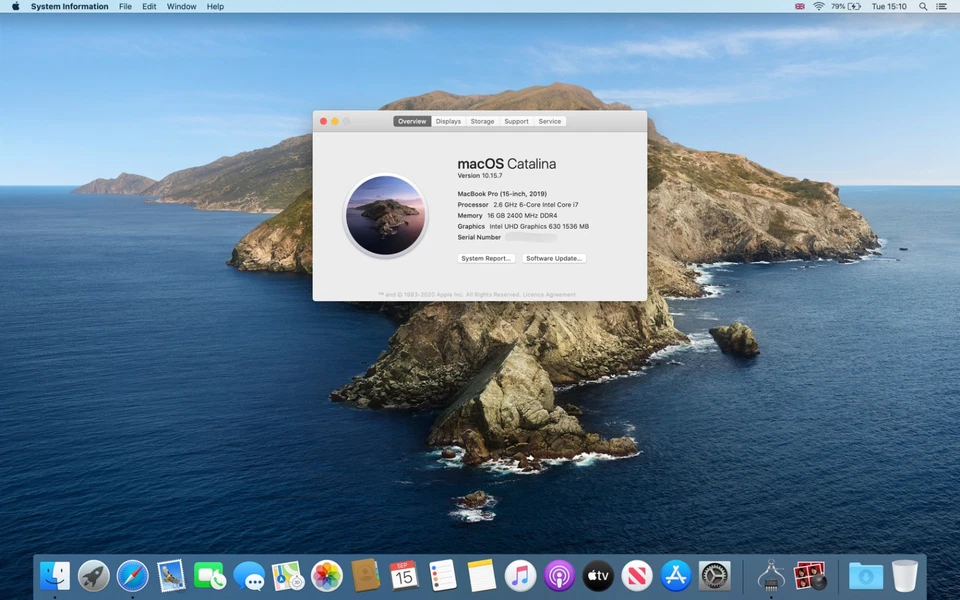Open Reminders app in the Dock
The height and width of the screenshot is (600, 960).
pyautogui.click(x=443, y=576)
